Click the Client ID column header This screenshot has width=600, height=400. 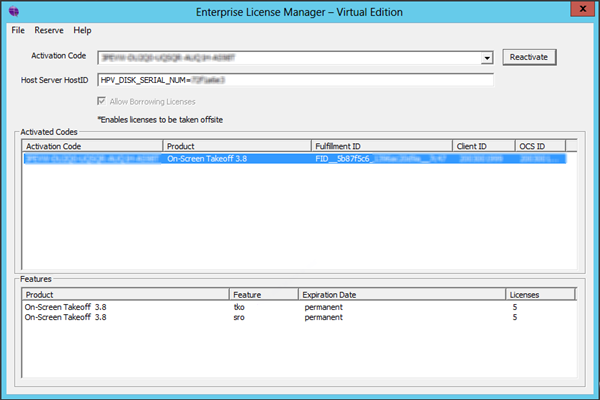pos(484,146)
